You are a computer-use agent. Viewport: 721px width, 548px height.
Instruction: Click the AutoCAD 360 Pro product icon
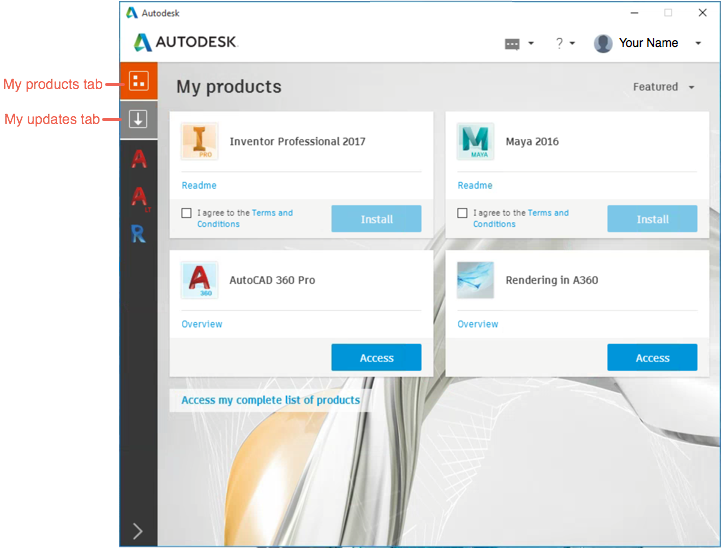click(199, 280)
